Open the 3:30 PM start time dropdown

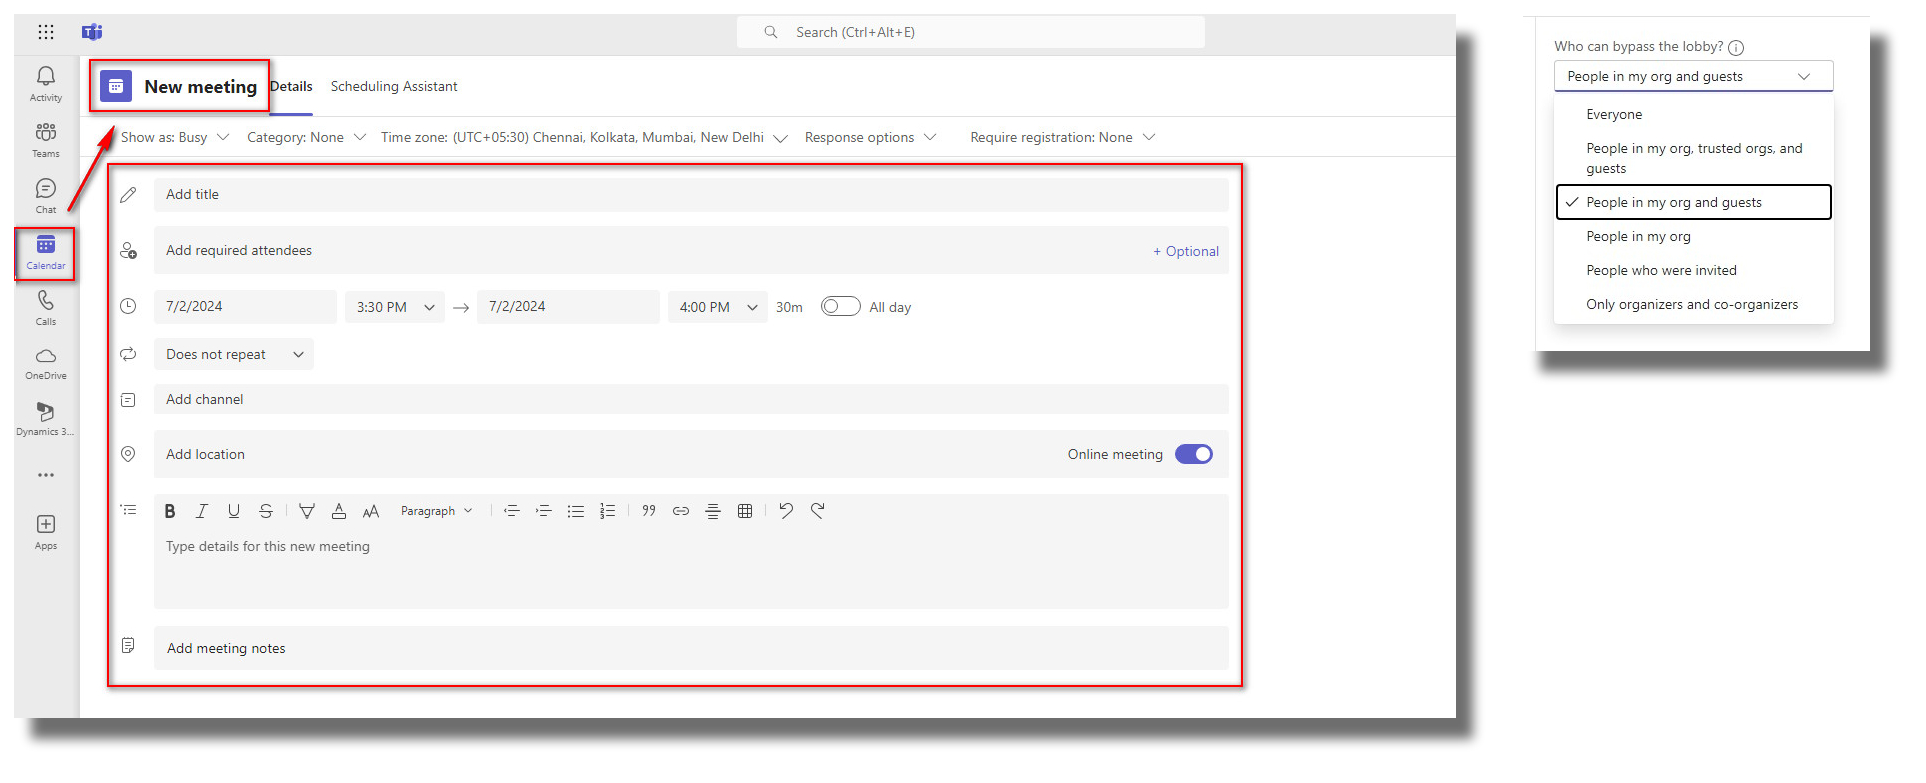[395, 307]
